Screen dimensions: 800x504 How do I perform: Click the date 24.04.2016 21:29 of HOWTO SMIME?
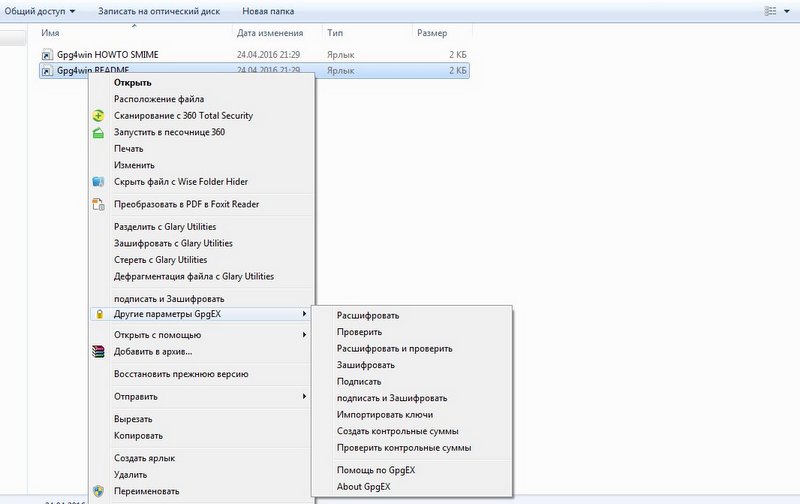[268, 55]
